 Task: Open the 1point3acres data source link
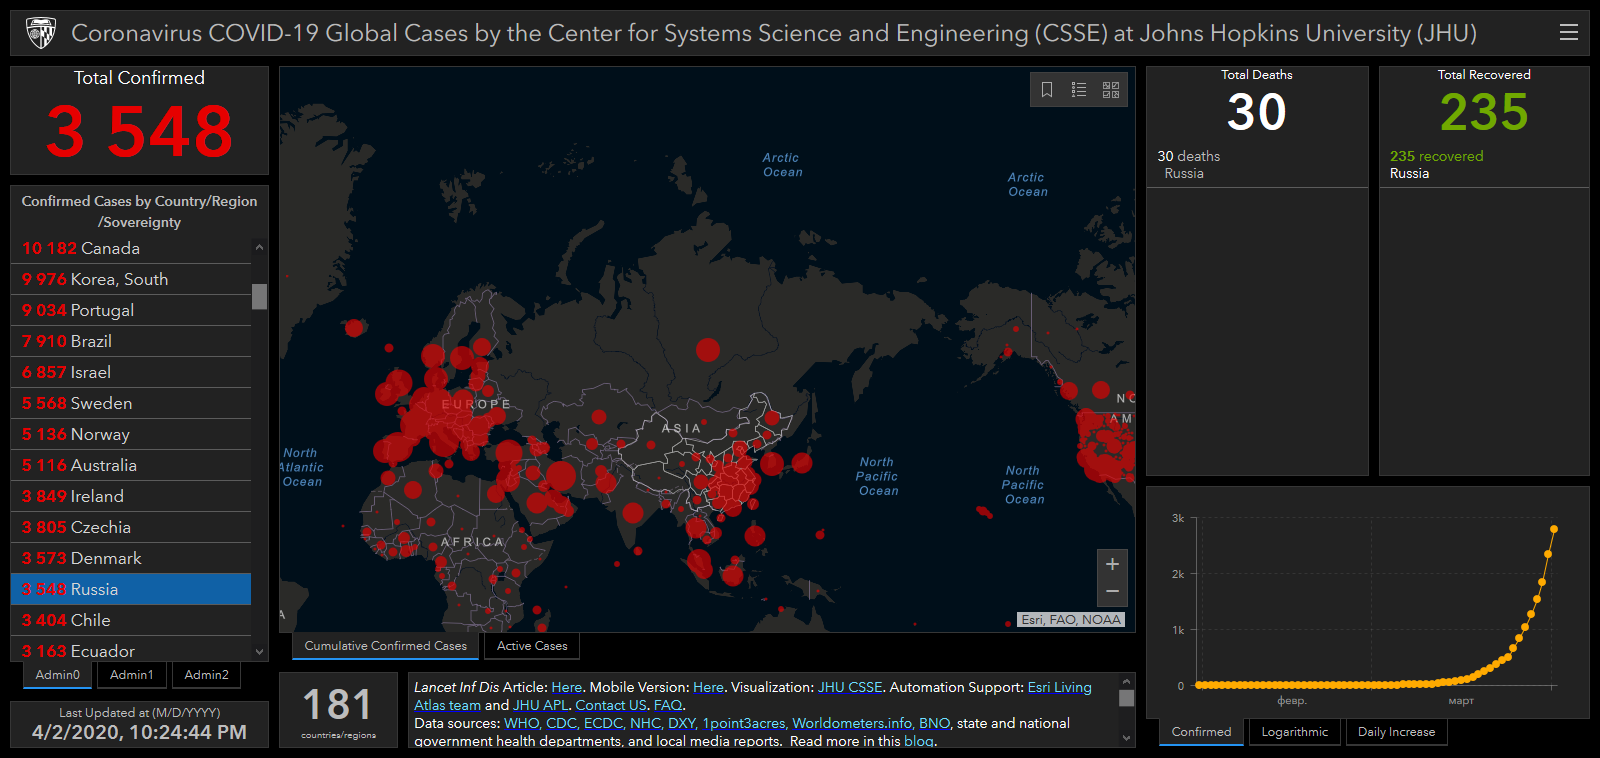[x=743, y=723]
